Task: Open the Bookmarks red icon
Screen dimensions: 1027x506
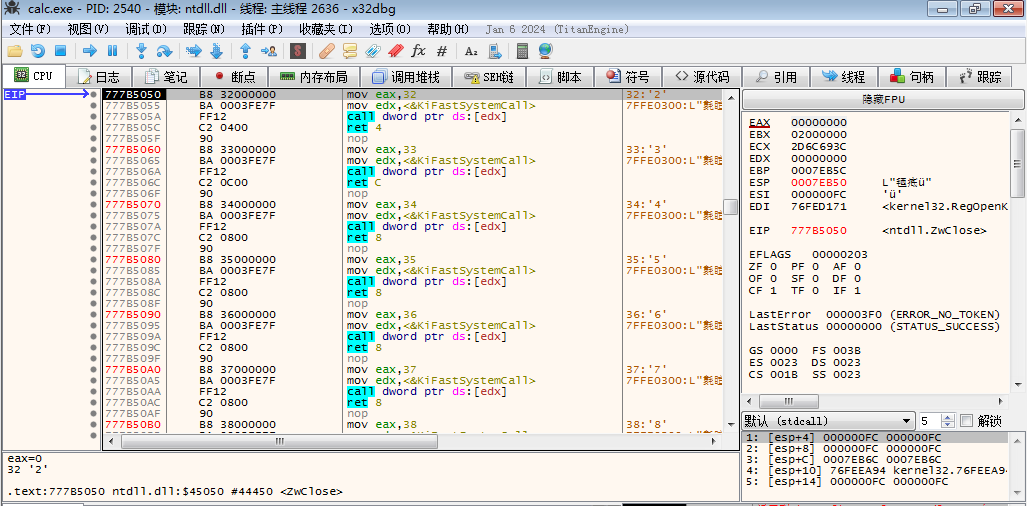Action: [395, 50]
